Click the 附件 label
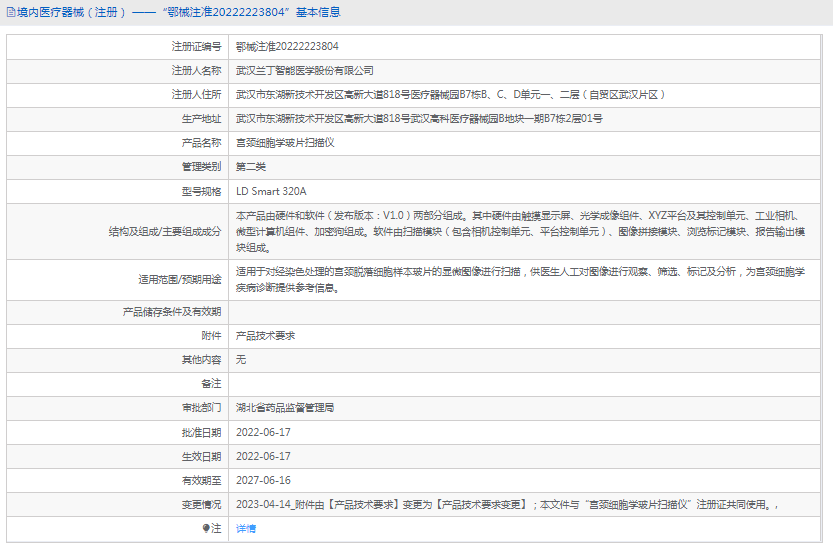The height and width of the screenshot is (550, 833). 211,336
